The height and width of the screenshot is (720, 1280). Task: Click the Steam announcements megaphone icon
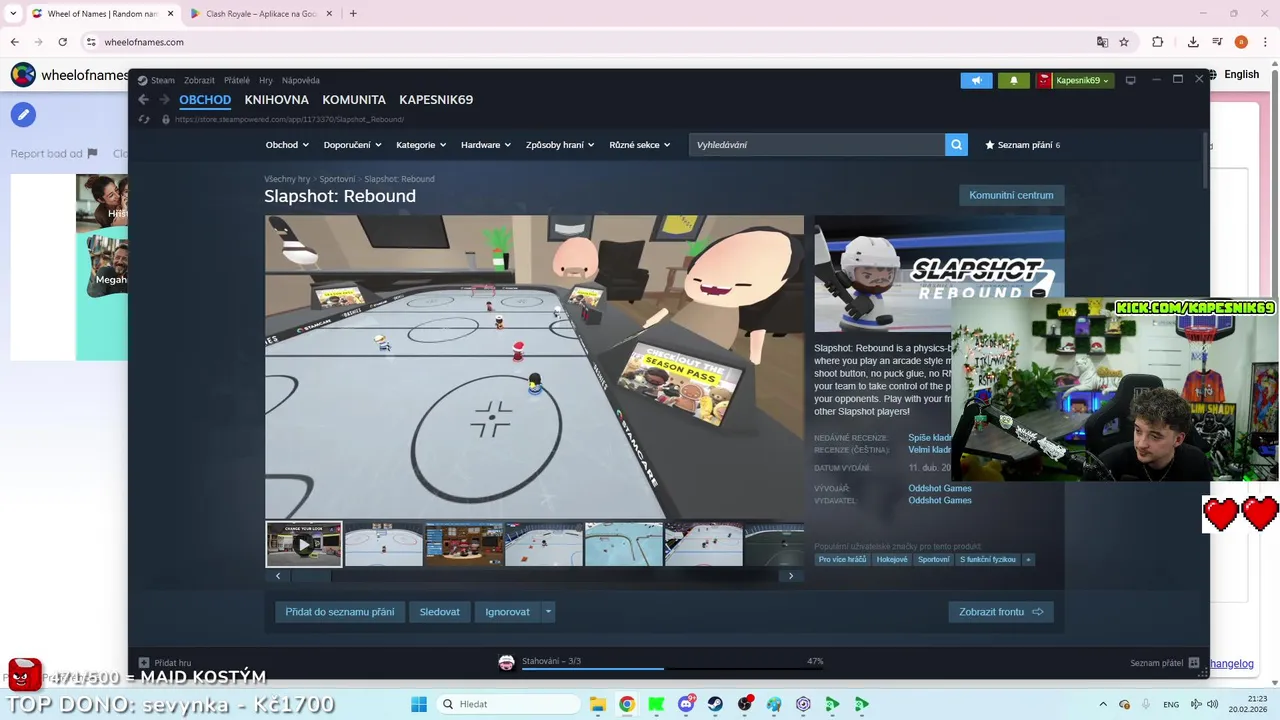point(976,80)
